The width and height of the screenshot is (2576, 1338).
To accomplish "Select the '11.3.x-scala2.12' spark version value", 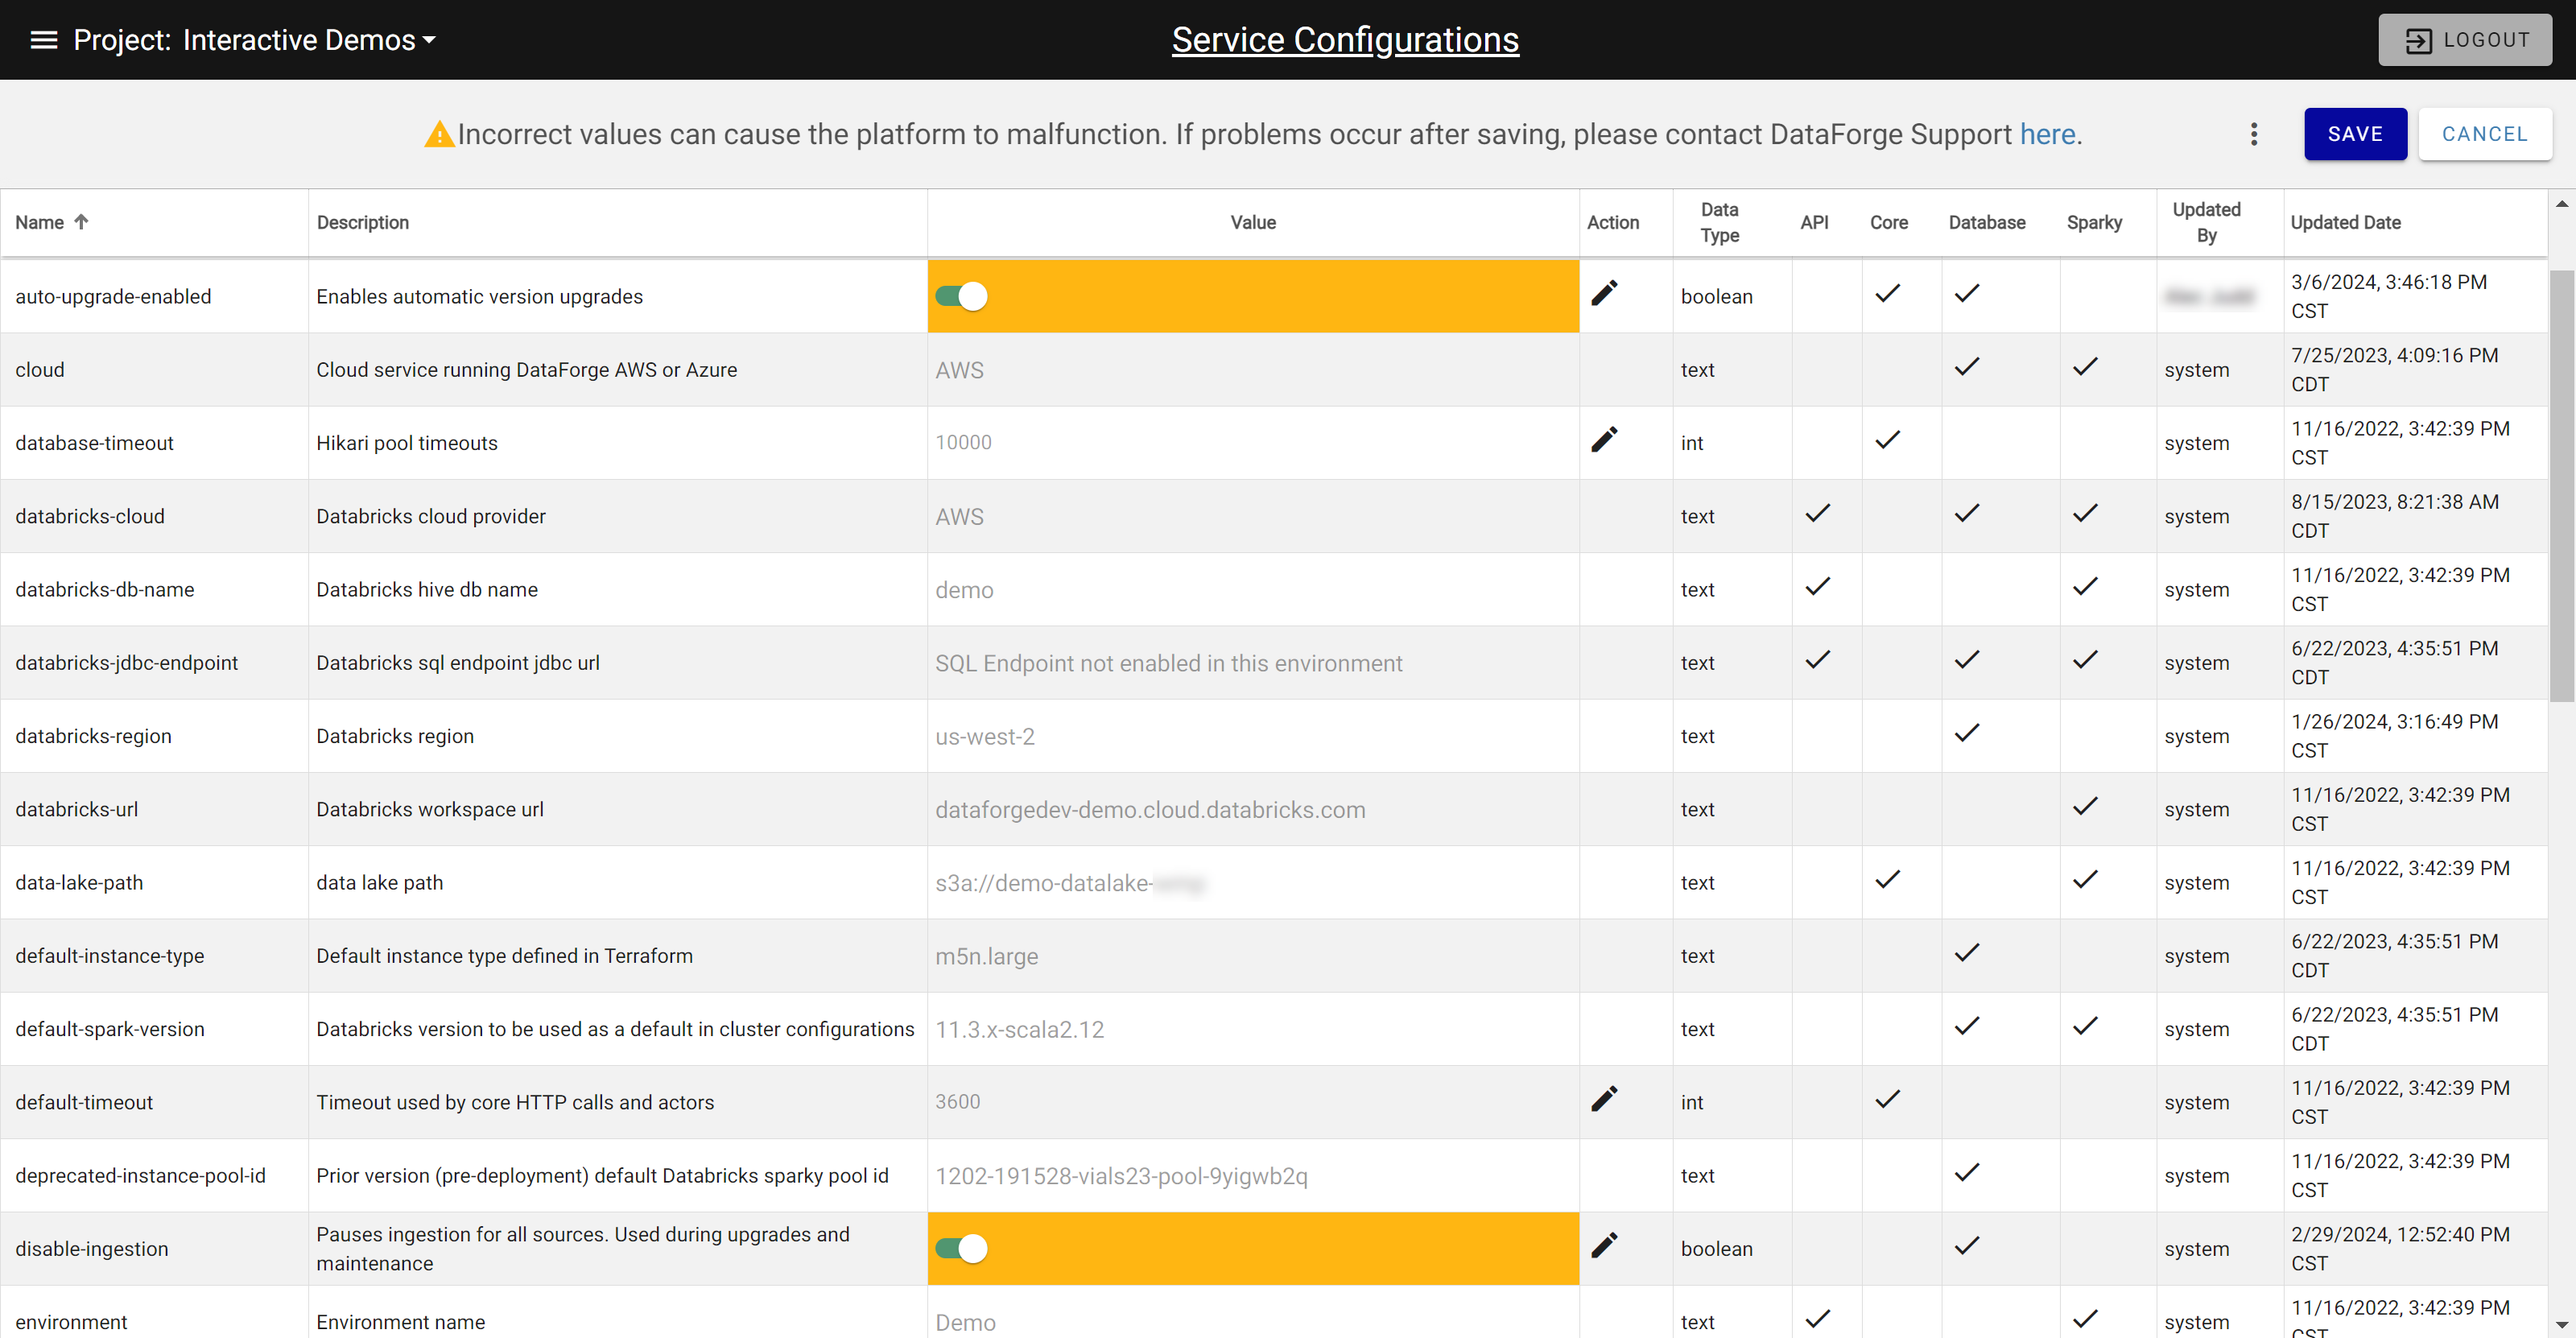I will (1019, 1029).
